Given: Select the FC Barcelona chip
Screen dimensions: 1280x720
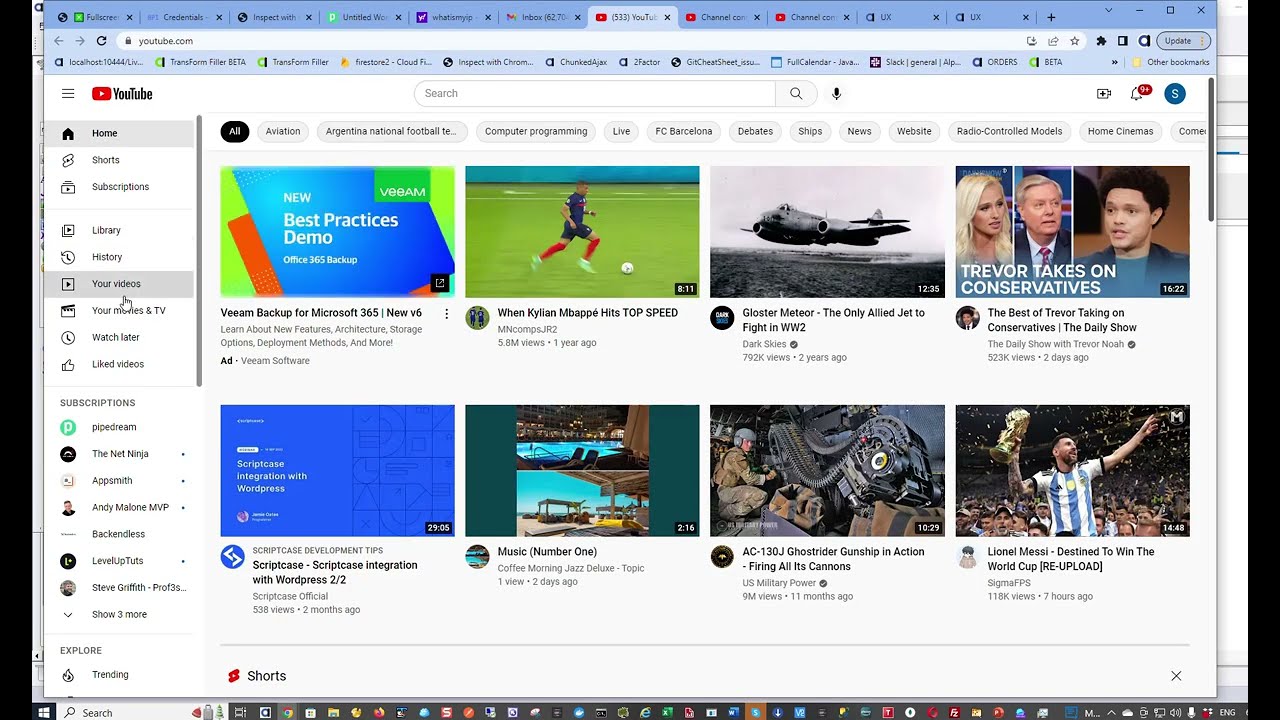Looking at the screenshot, I should 684,131.
